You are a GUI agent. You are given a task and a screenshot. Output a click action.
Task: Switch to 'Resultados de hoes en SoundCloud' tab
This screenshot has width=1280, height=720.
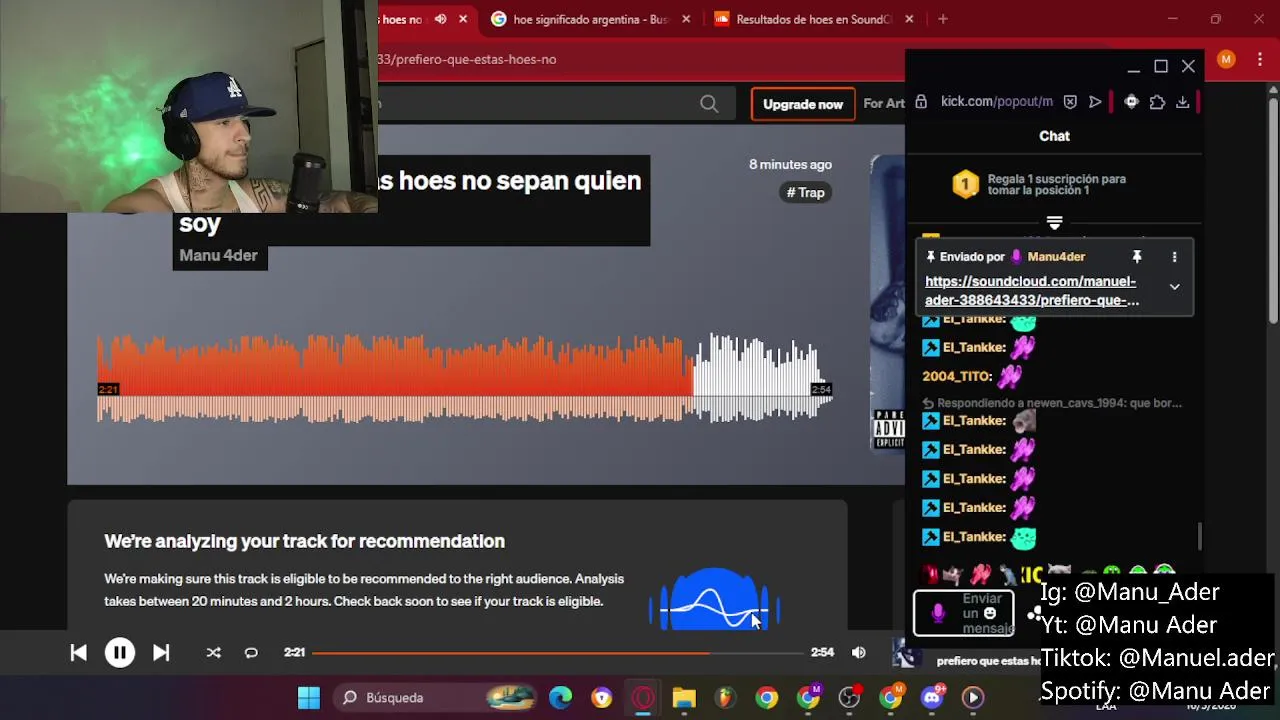click(812, 19)
